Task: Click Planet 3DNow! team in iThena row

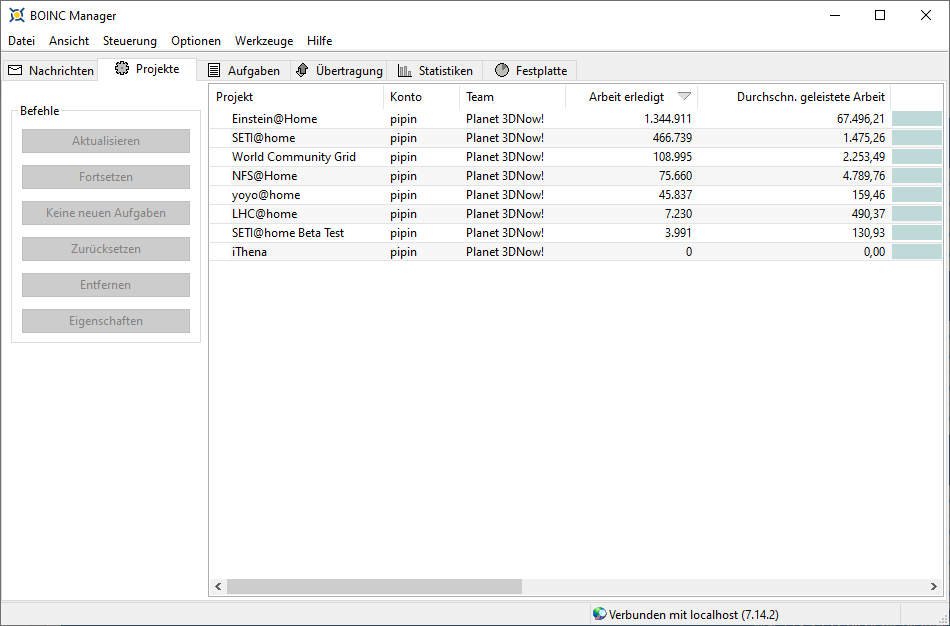Action: click(x=505, y=251)
